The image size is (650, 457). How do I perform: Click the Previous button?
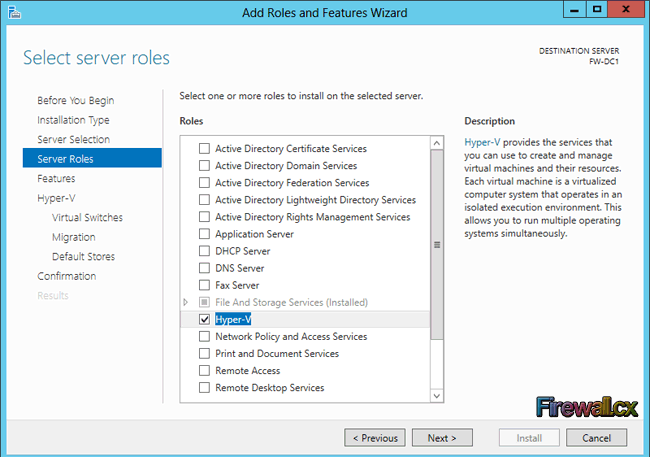[x=375, y=438]
